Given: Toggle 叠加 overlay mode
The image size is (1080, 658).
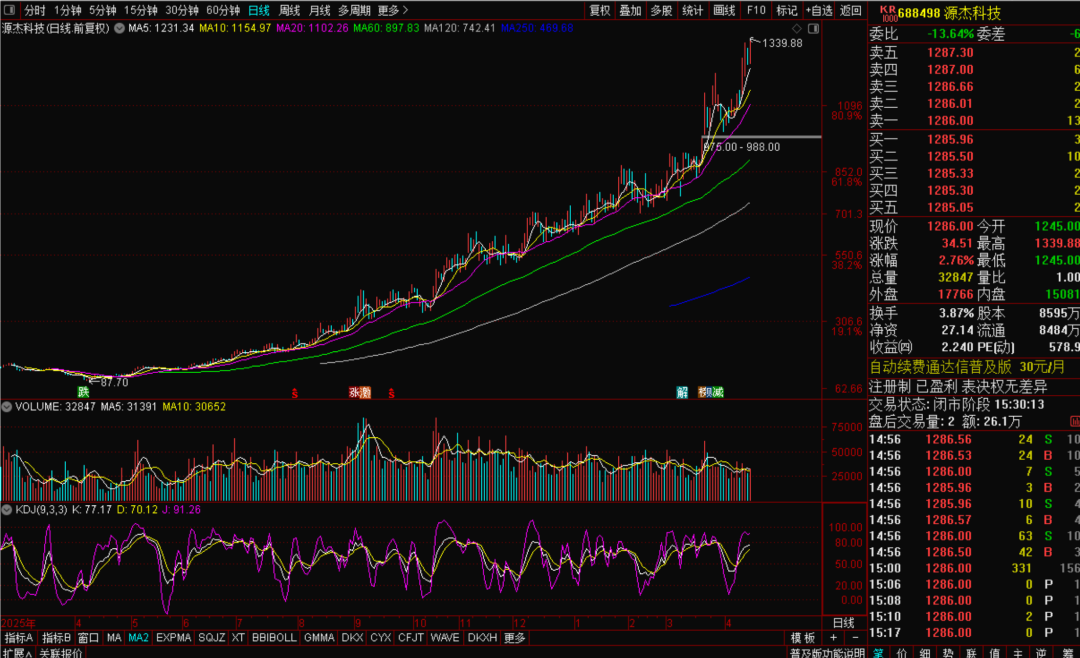Looking at the screenshot, I should [630, 10].
